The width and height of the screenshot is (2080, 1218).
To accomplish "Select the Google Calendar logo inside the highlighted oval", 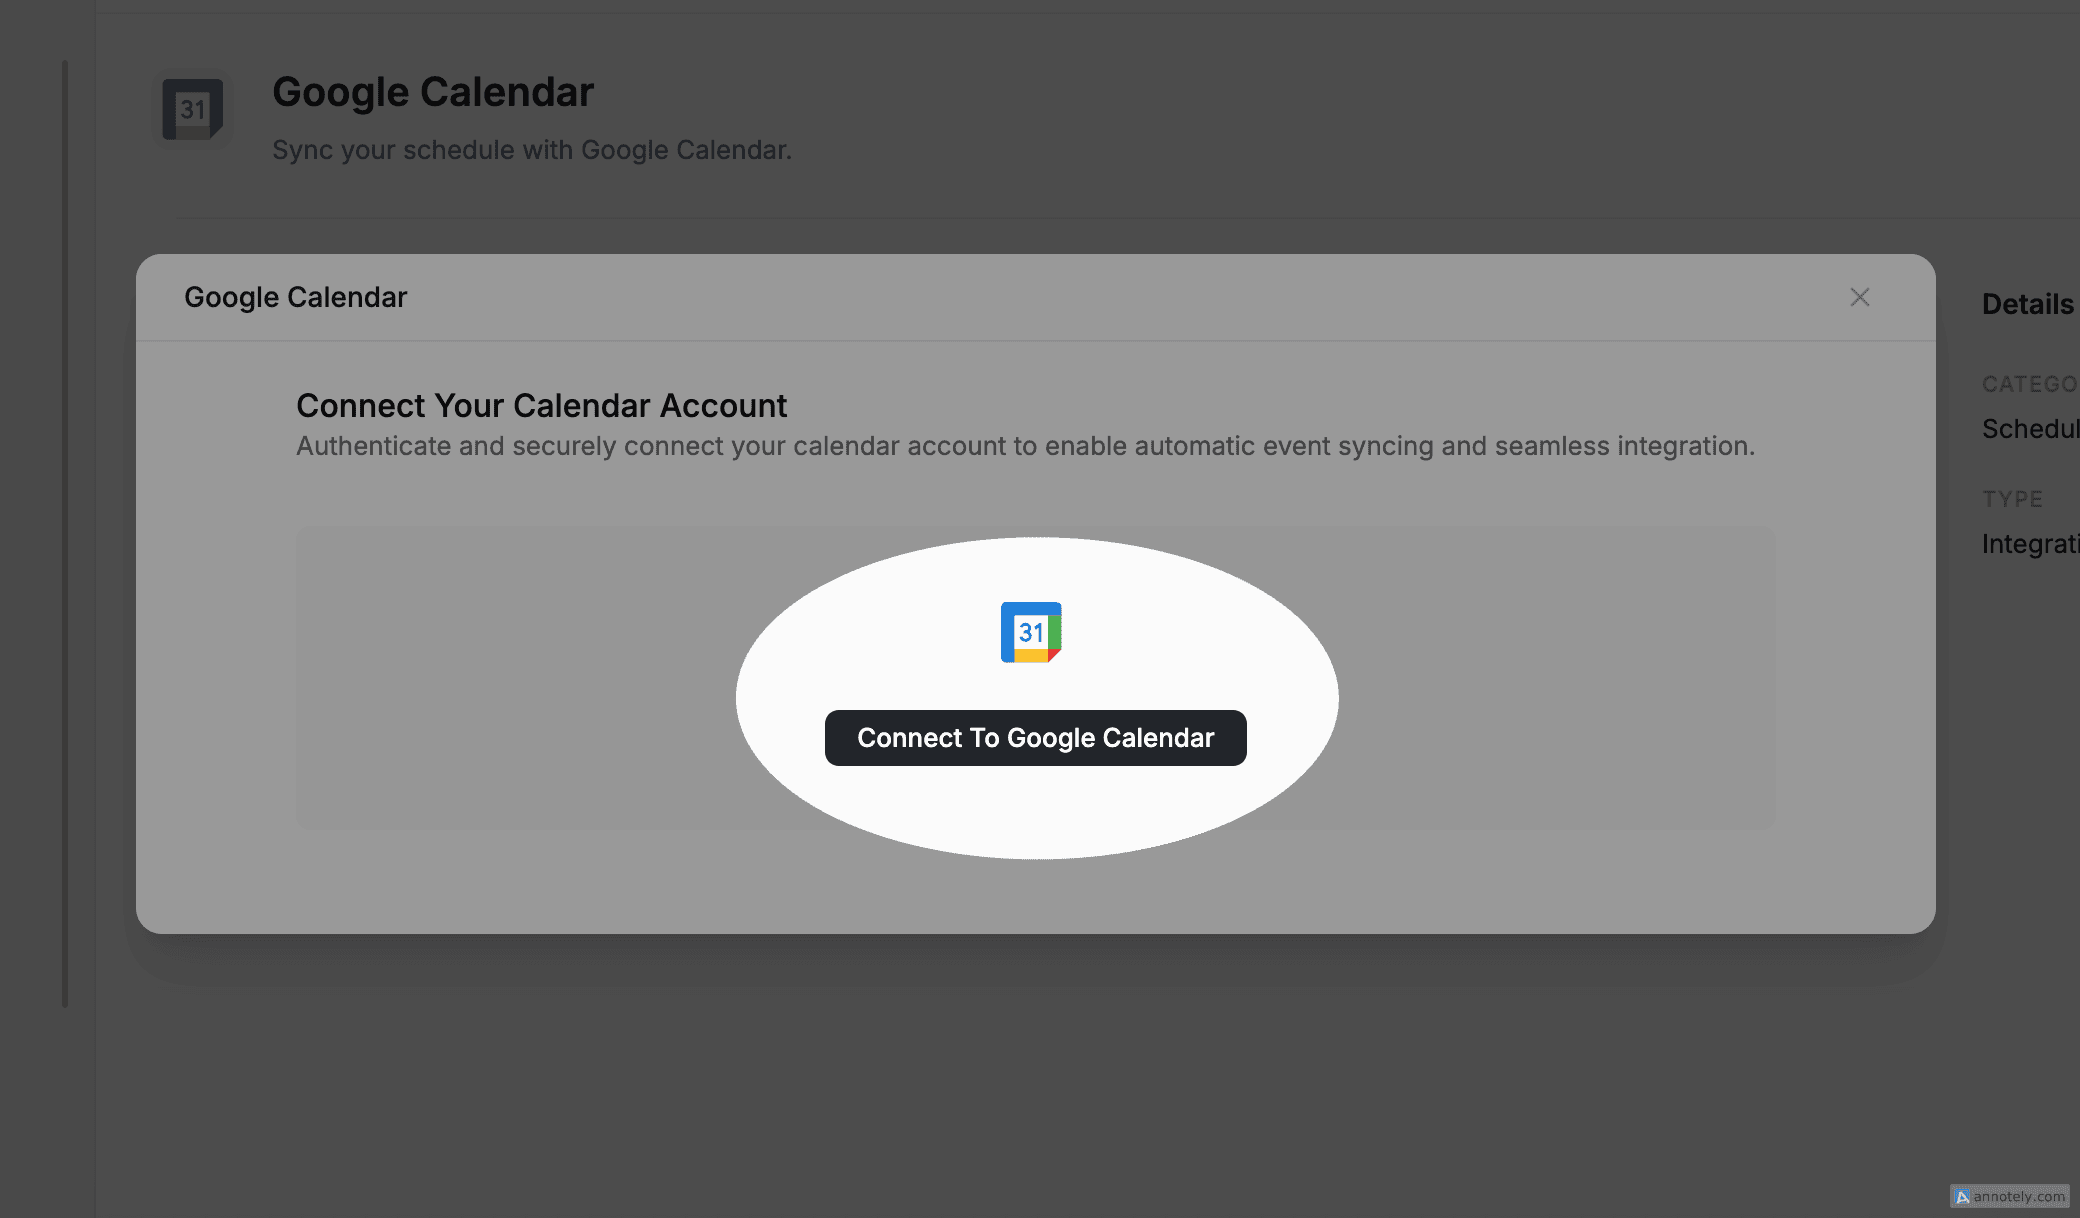I will (x=1031, y=632).
